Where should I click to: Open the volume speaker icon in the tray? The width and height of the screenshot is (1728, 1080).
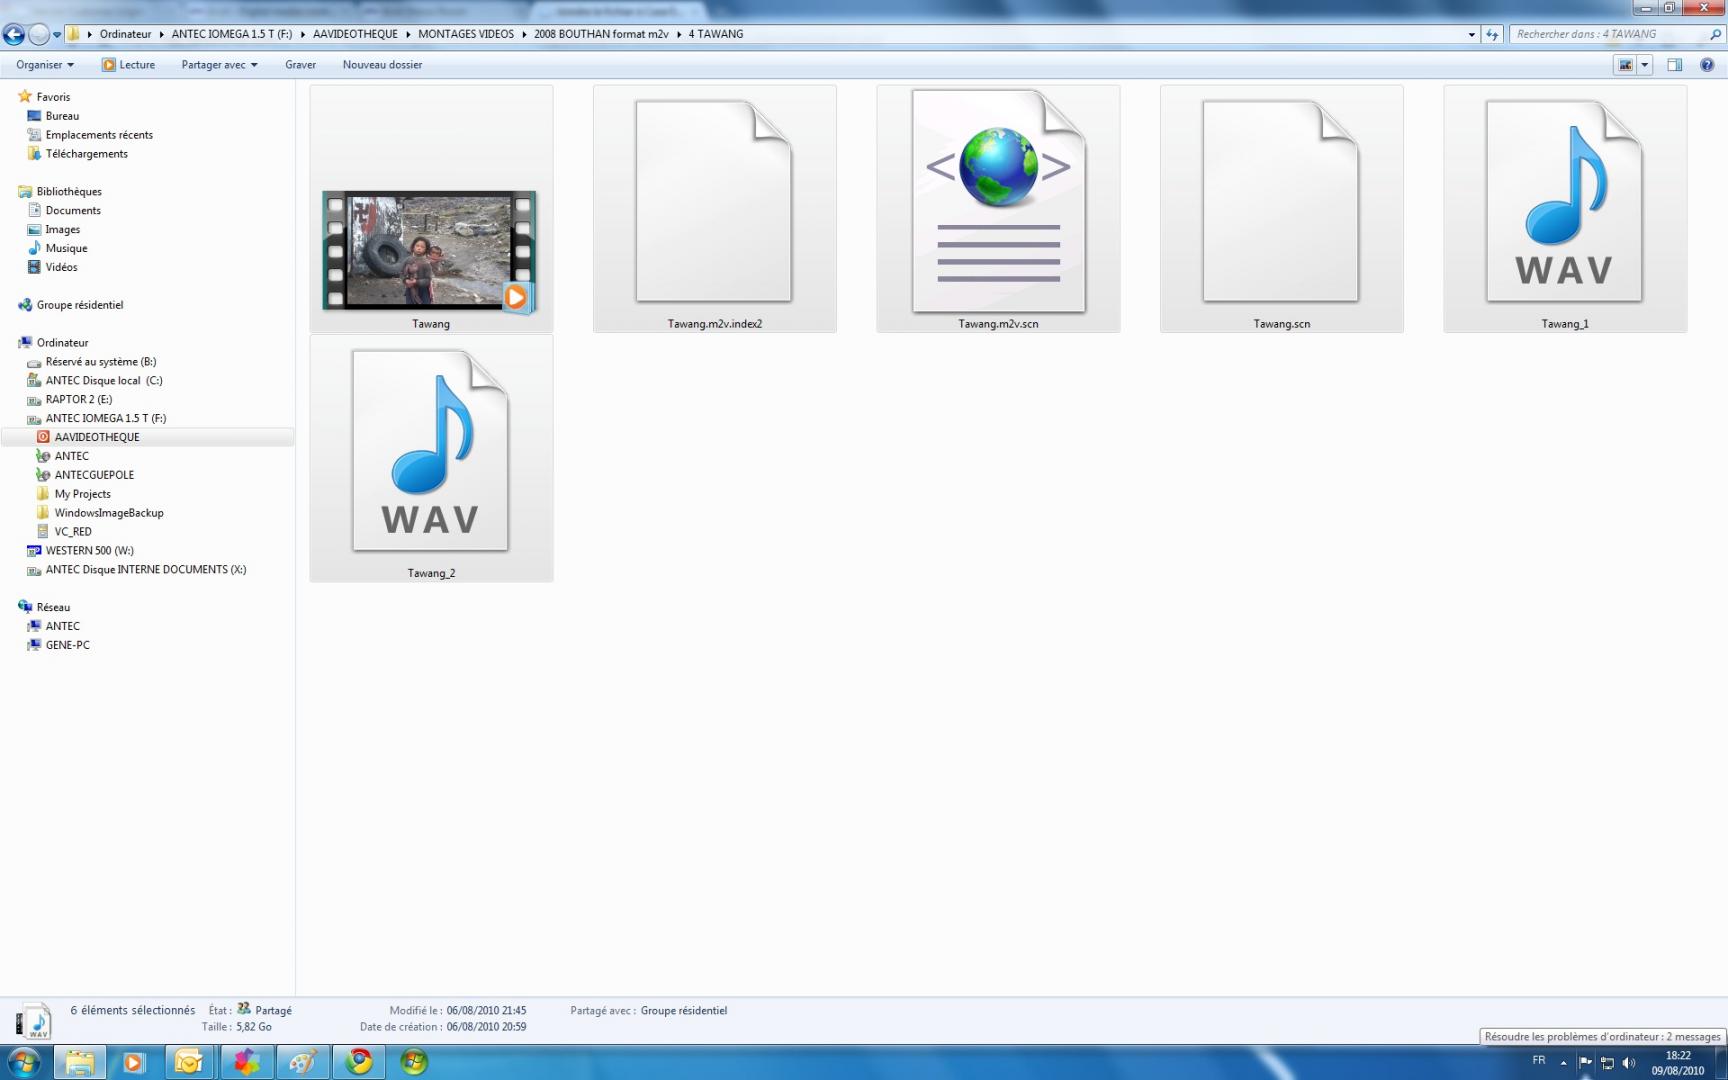pyautogui.click(x=1629, y=1062)
